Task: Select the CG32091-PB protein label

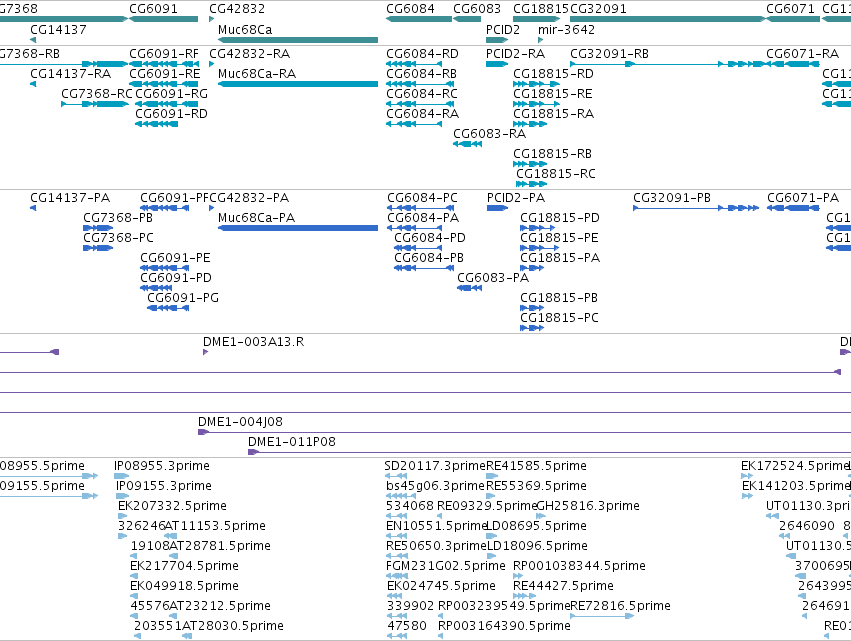Action: click(671, 198)
